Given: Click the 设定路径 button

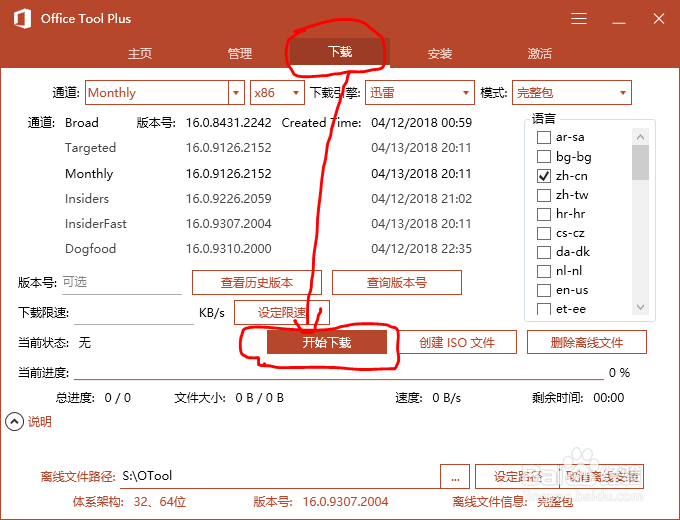Looking at the screenshot, I should 517,477.
